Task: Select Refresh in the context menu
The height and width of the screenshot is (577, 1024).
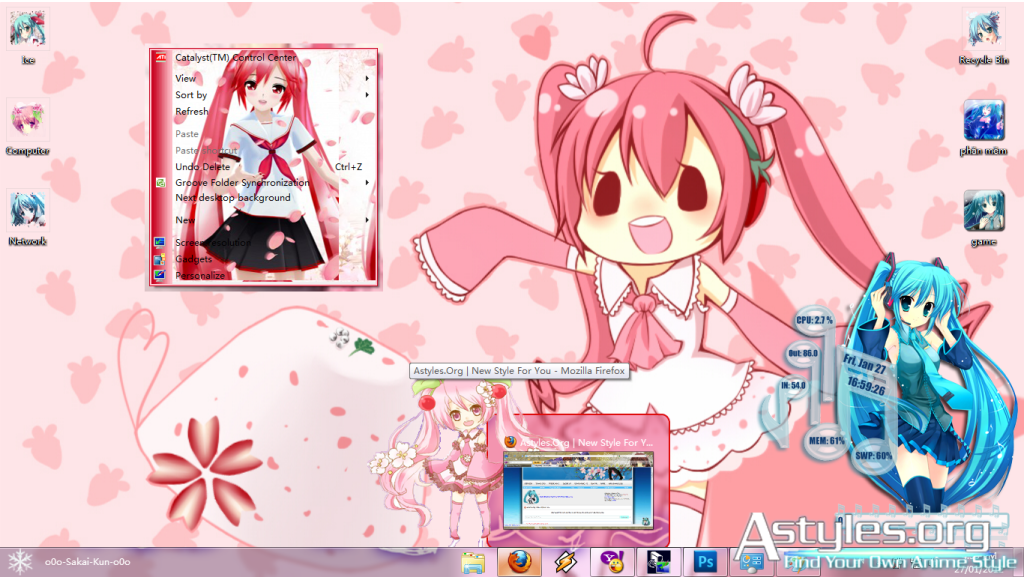Action: [191, 112]
